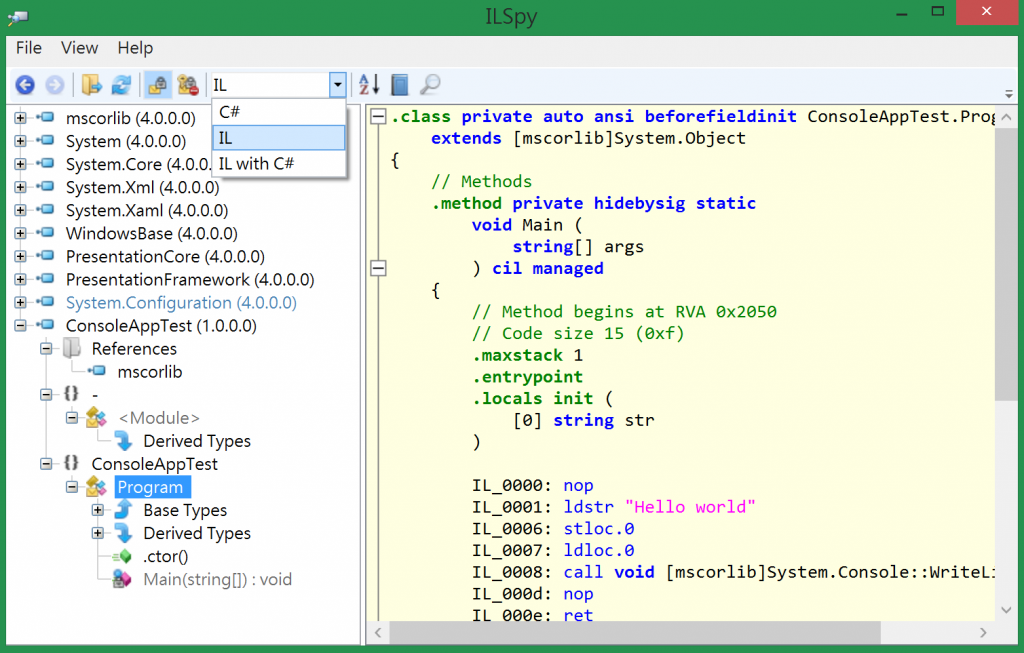Expand the System.Xaml assembly node
Screen dimensions: 1024x653
click(x=20, y=210)
